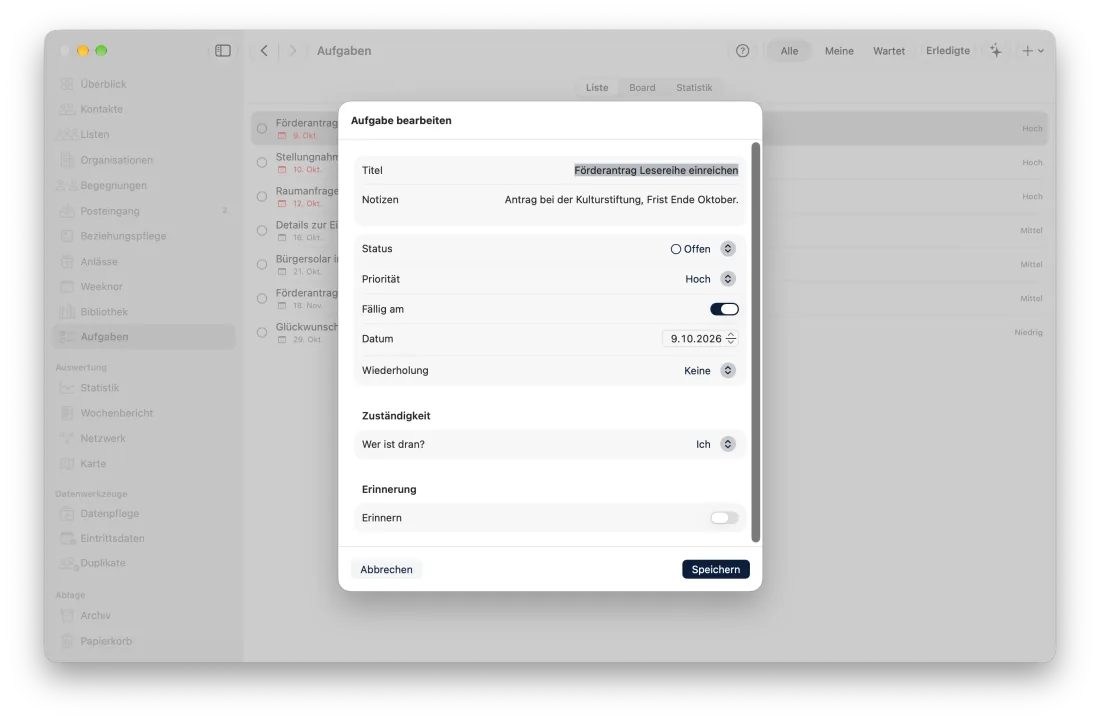Go back with the left chevron
Screen dimensions: 1100x721
264,50
